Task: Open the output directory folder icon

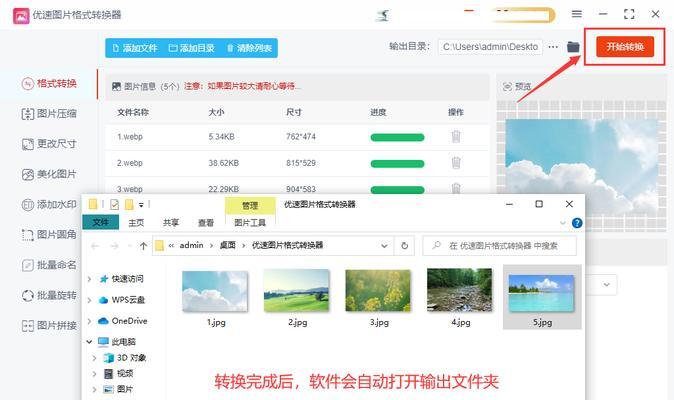Action: (x=573, y=47)
